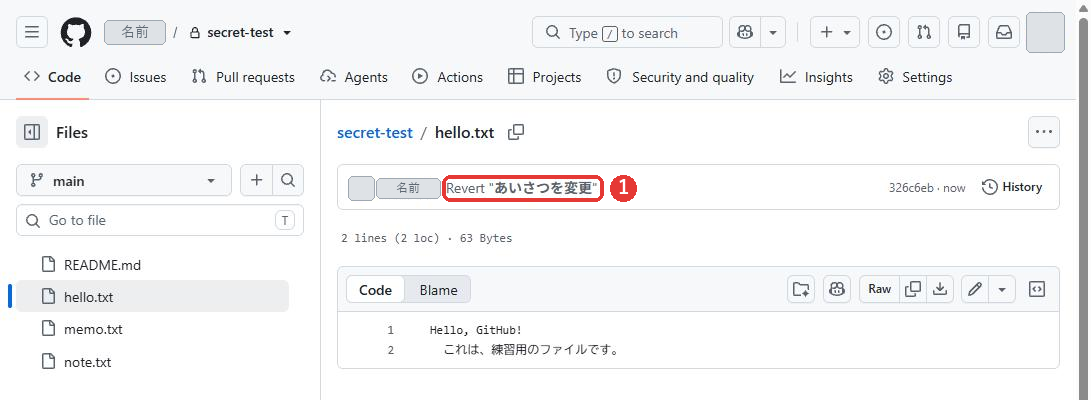Copy raw file contents
Image resolution: width=1091 pixels, height=400 pixels.
pyautogui.click(x=913, y=289)
